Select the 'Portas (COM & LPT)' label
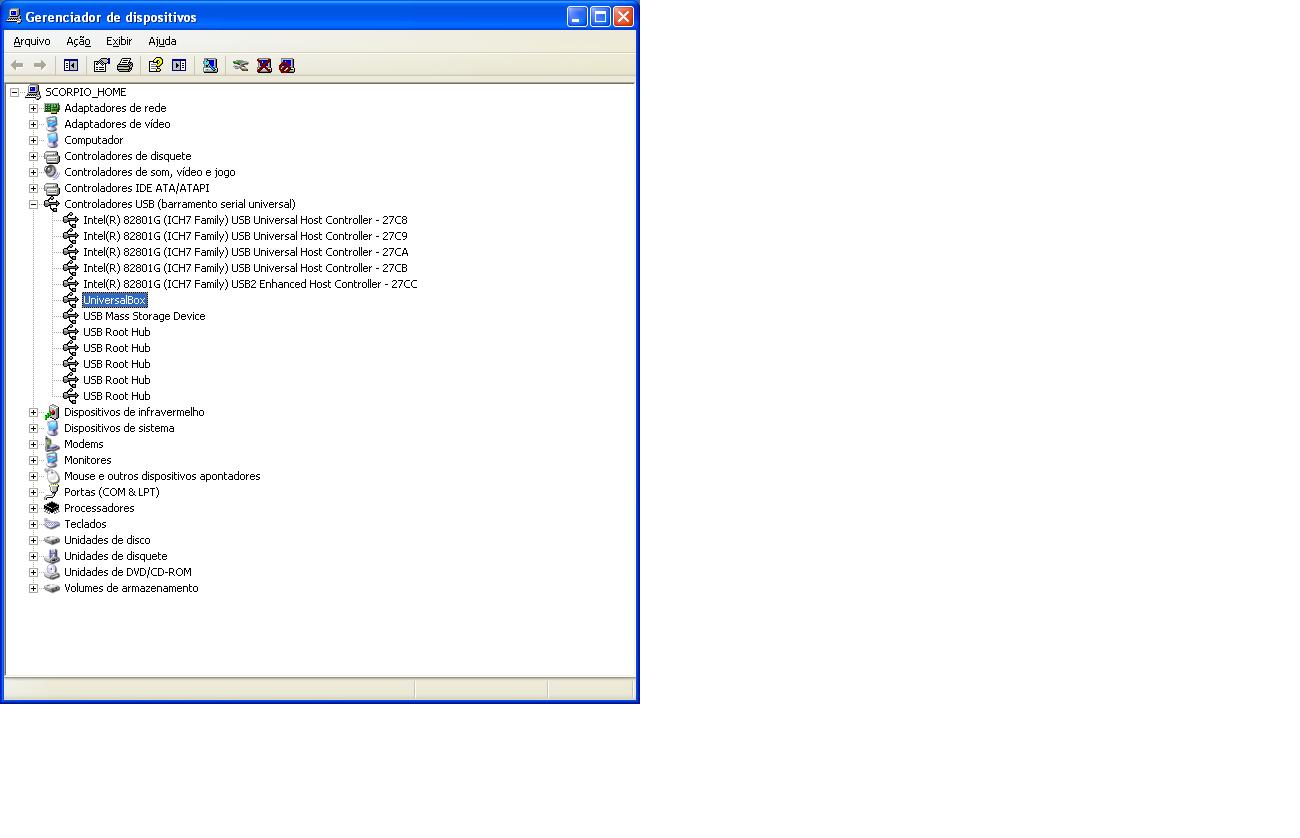The height and width of the screenshot is (838, 1300). pyautogui.click(x=112, y=492)
